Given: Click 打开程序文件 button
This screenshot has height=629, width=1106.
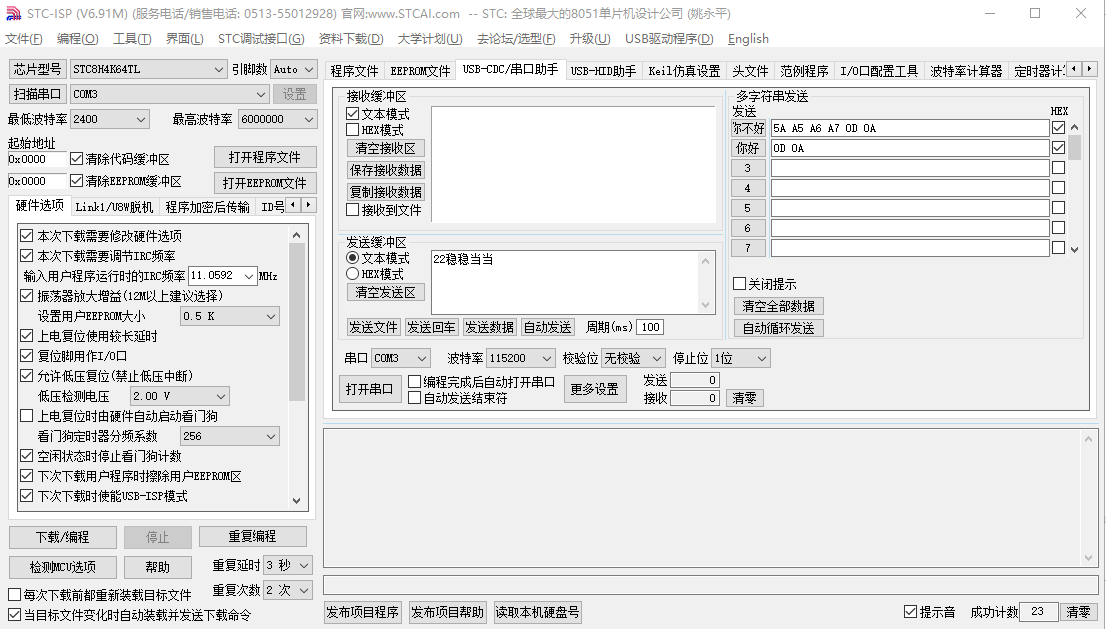Looking at the screenshot, I should [265, 157].
